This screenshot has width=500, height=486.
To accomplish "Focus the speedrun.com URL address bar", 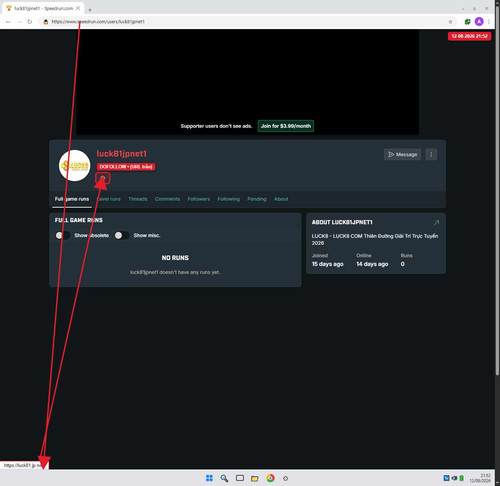I will click(247, 22).
